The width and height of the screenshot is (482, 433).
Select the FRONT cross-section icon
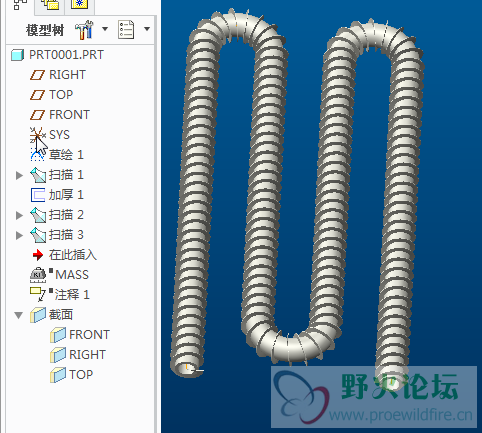coord(58,335)
